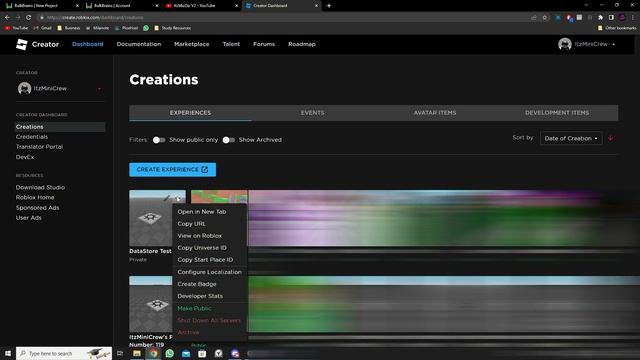The image size is (640, 360).
Task: Open Translator Portal in the sidebar
Action: coord(39,147)
